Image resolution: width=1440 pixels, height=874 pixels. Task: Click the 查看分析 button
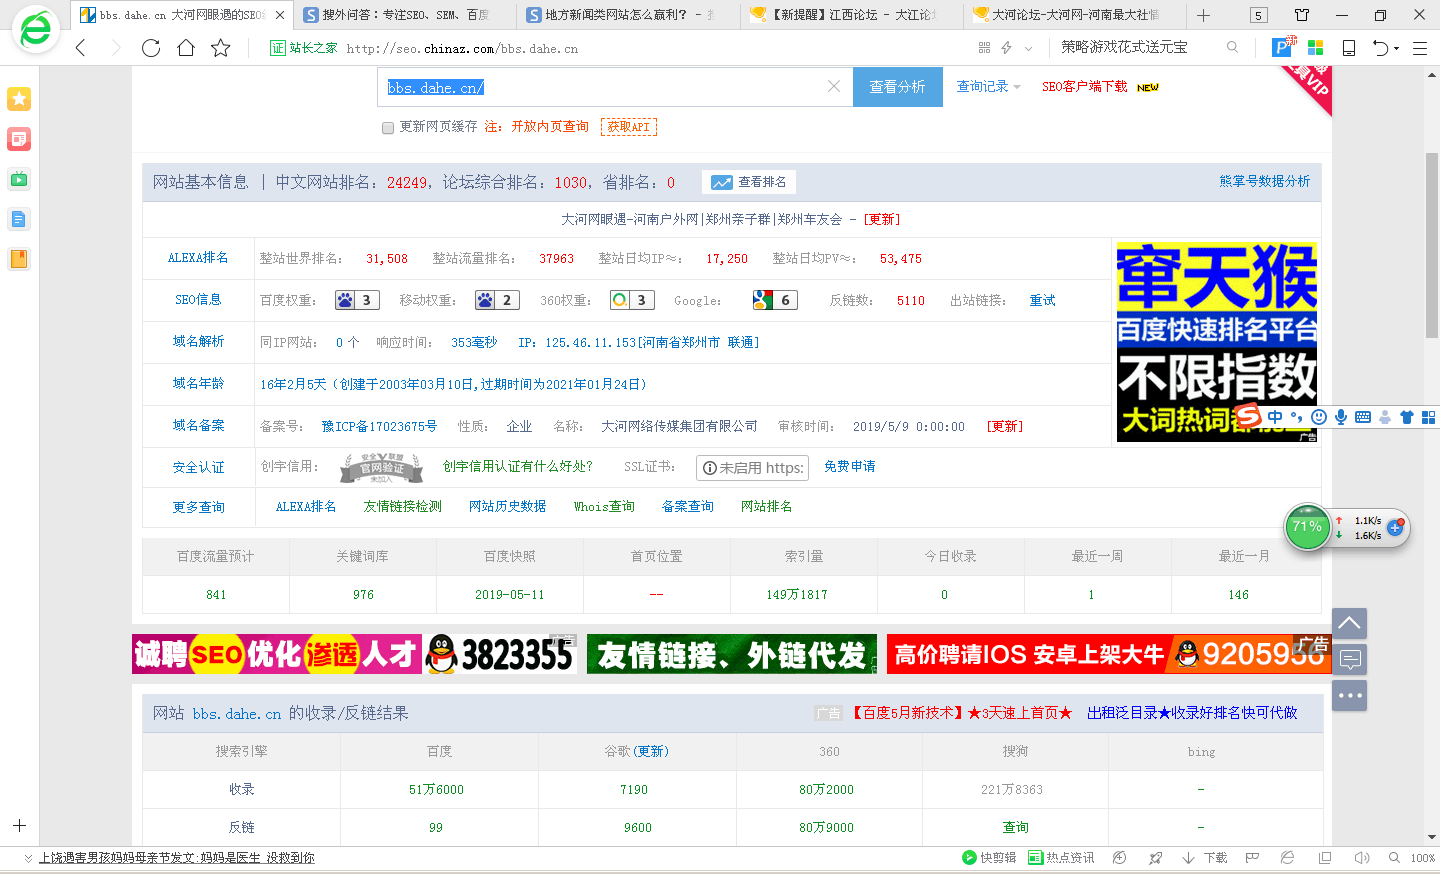click(x=897, y=87)
